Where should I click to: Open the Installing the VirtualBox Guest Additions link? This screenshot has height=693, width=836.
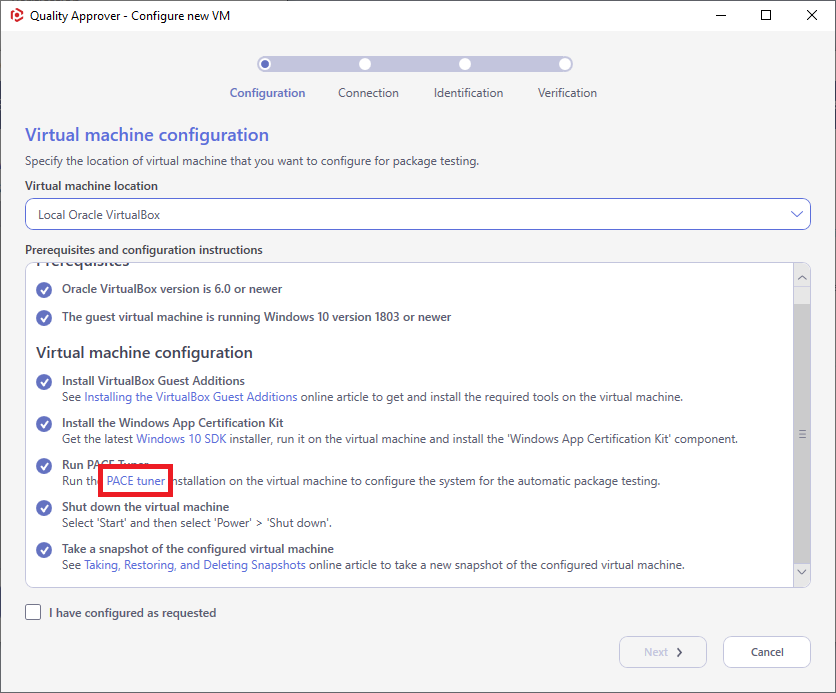[190, 397]
